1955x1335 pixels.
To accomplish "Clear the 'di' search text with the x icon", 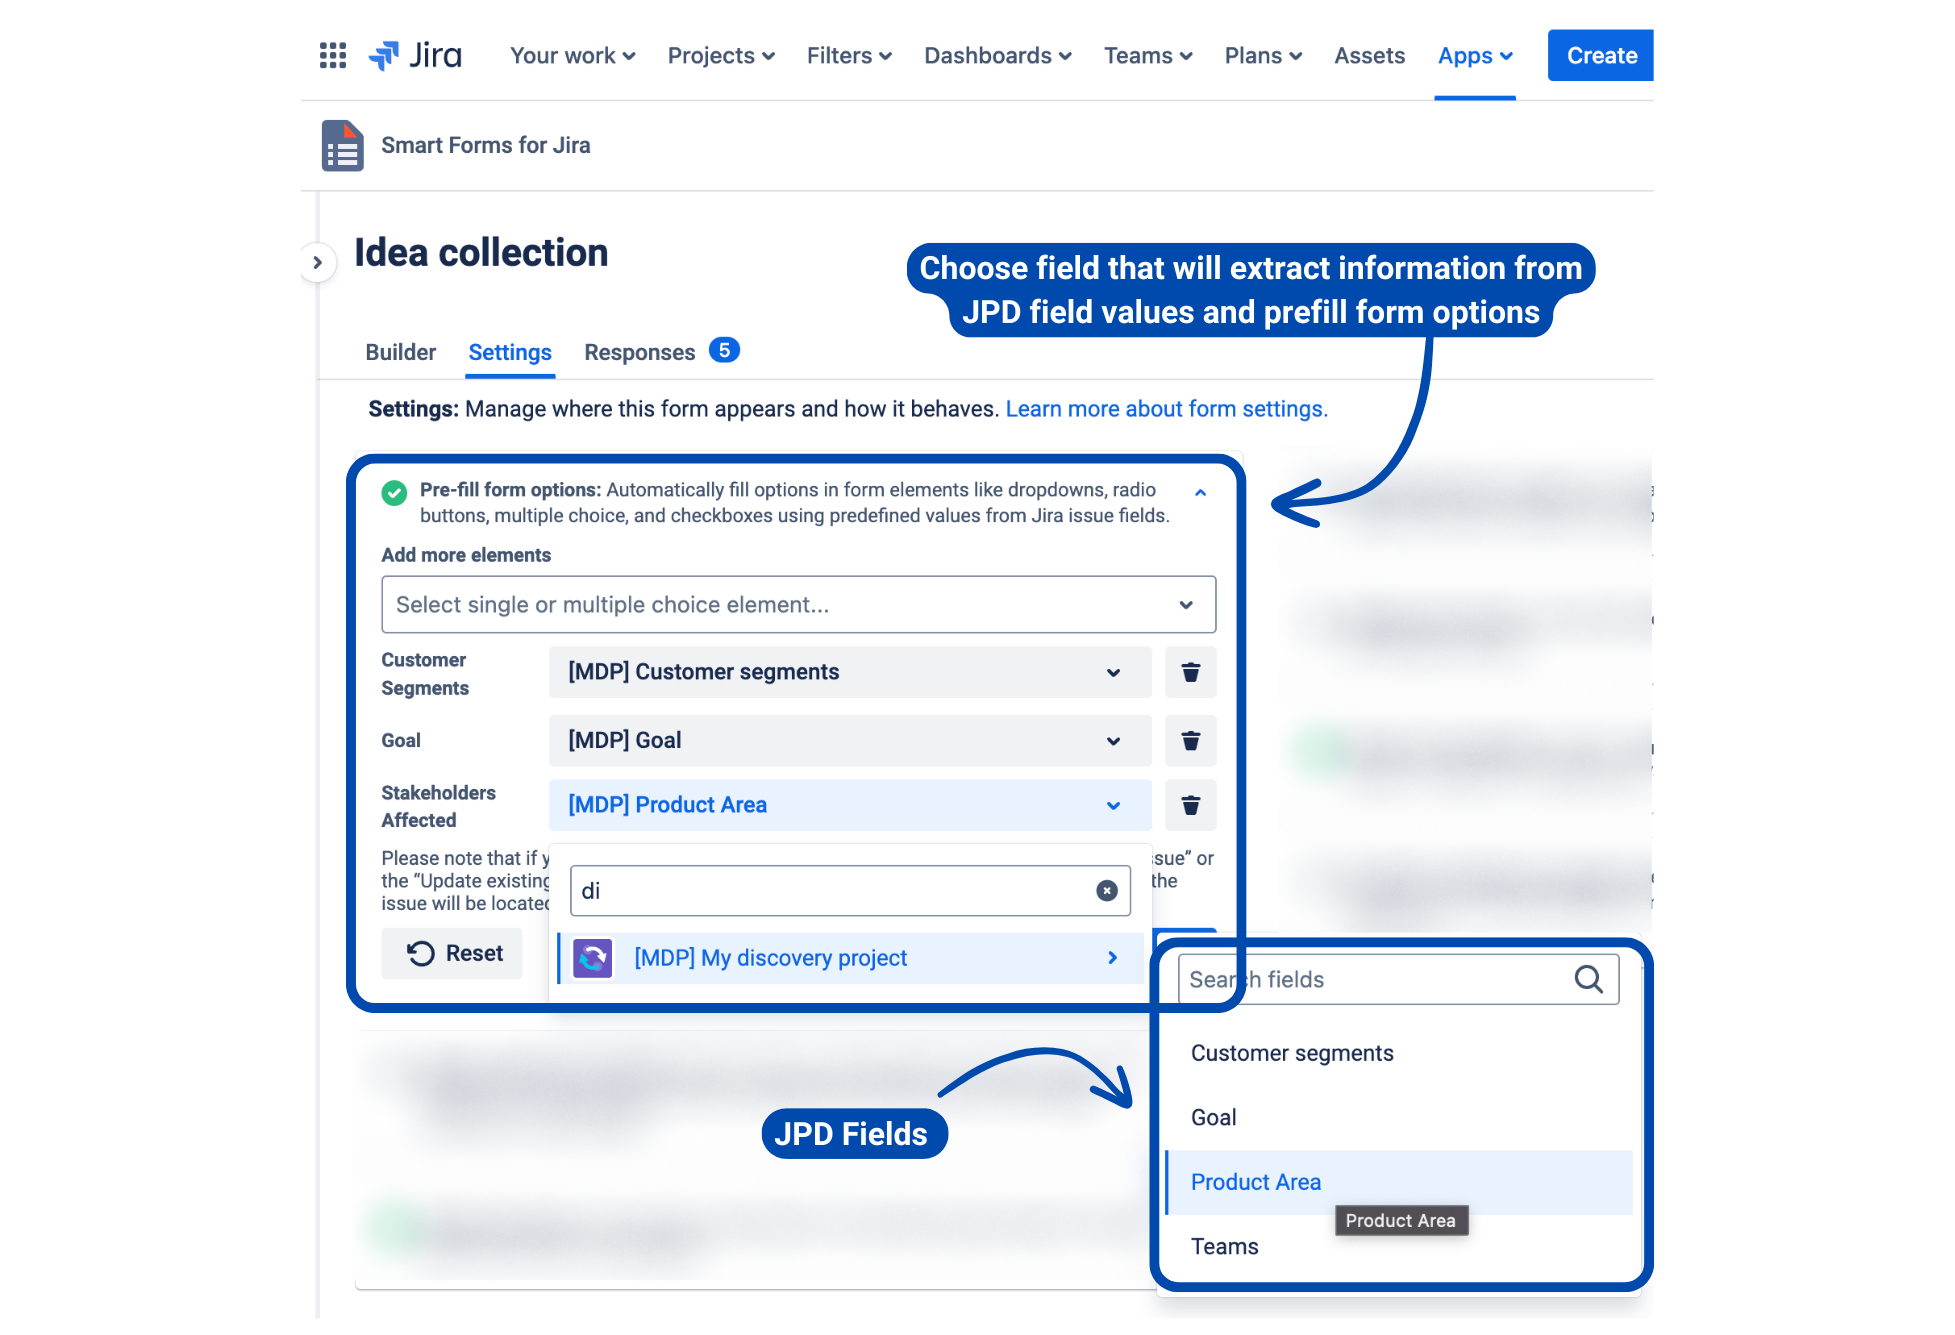I will click(1105, 890).
